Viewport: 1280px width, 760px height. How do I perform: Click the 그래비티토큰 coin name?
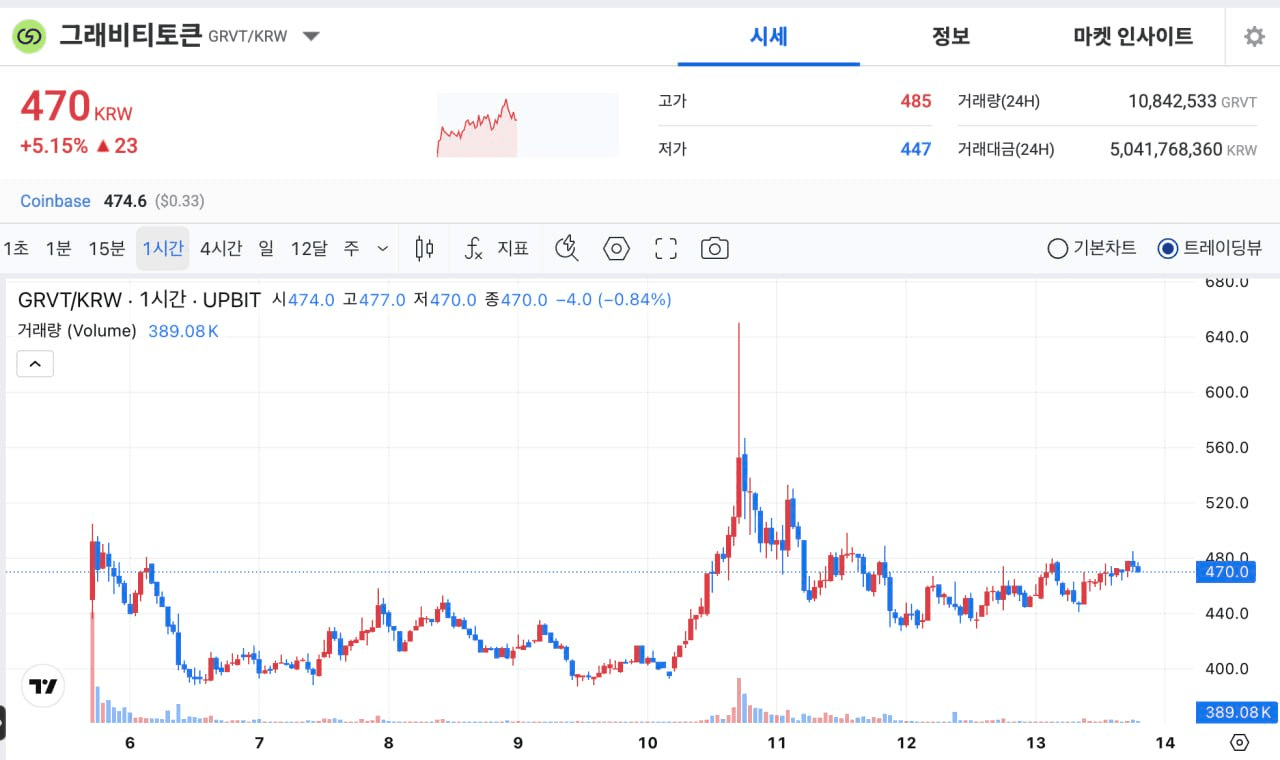[131, 37]
